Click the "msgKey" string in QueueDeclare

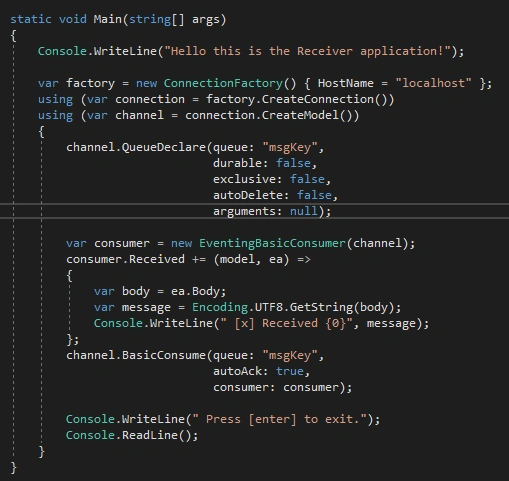[290, 147]
